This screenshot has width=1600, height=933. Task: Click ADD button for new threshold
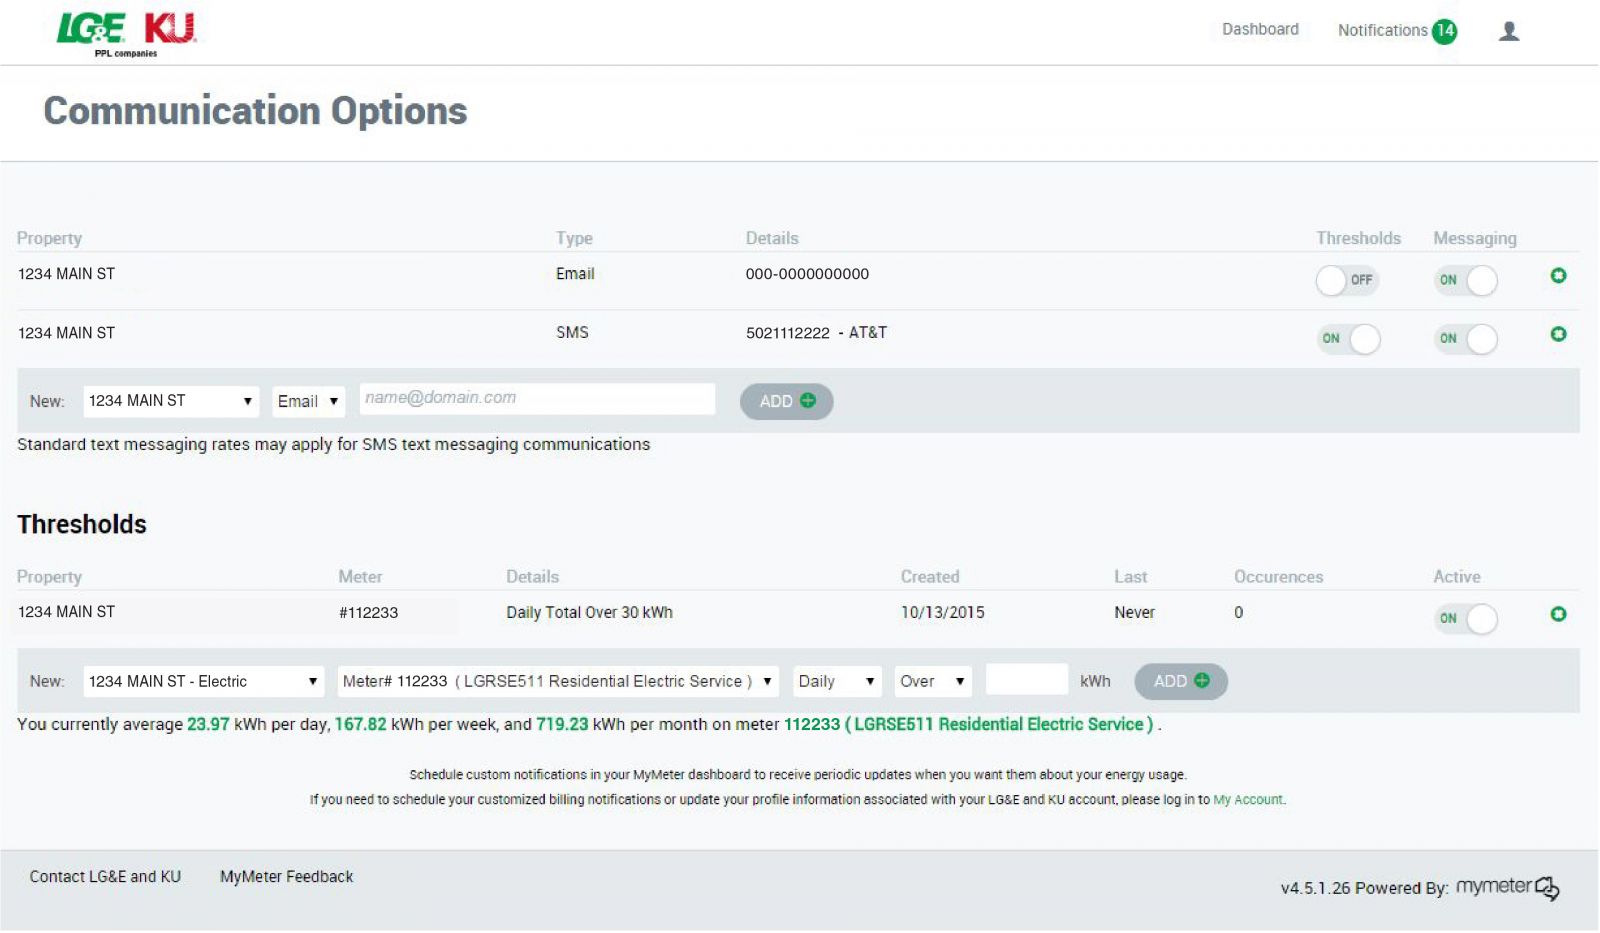point(1181,681)
